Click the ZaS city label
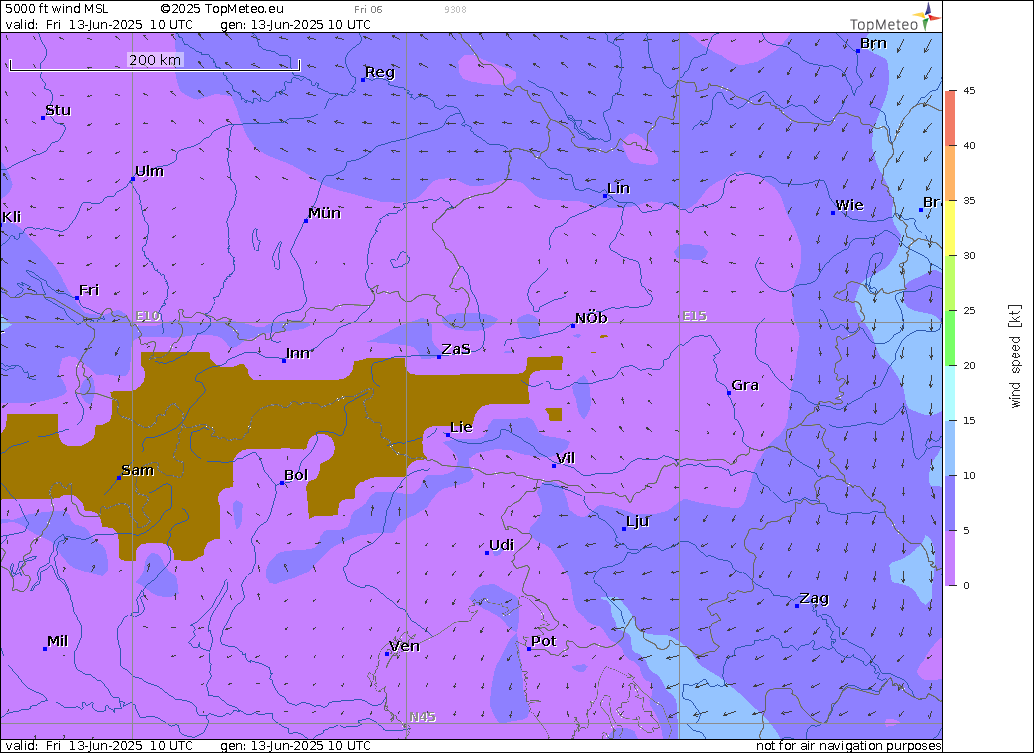 [456, 349]
